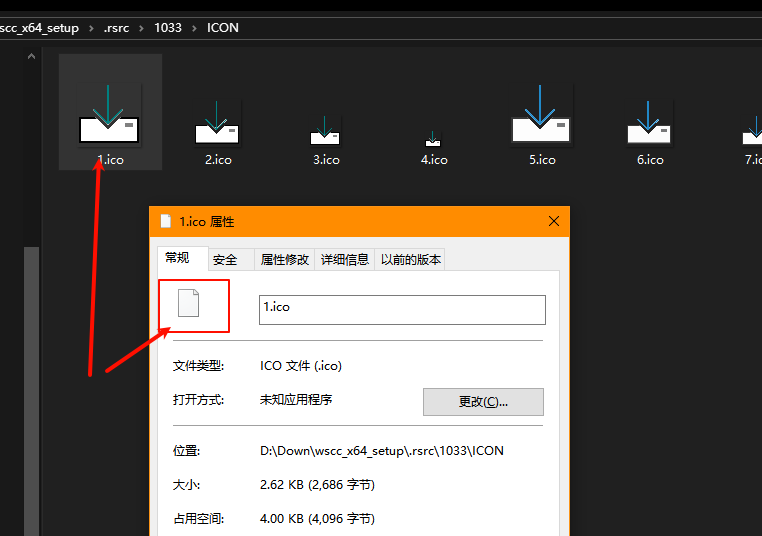This screenshot has height=536, width=762.
Task: Switch to the 以前的版本 tab
Action: [409, 260]
